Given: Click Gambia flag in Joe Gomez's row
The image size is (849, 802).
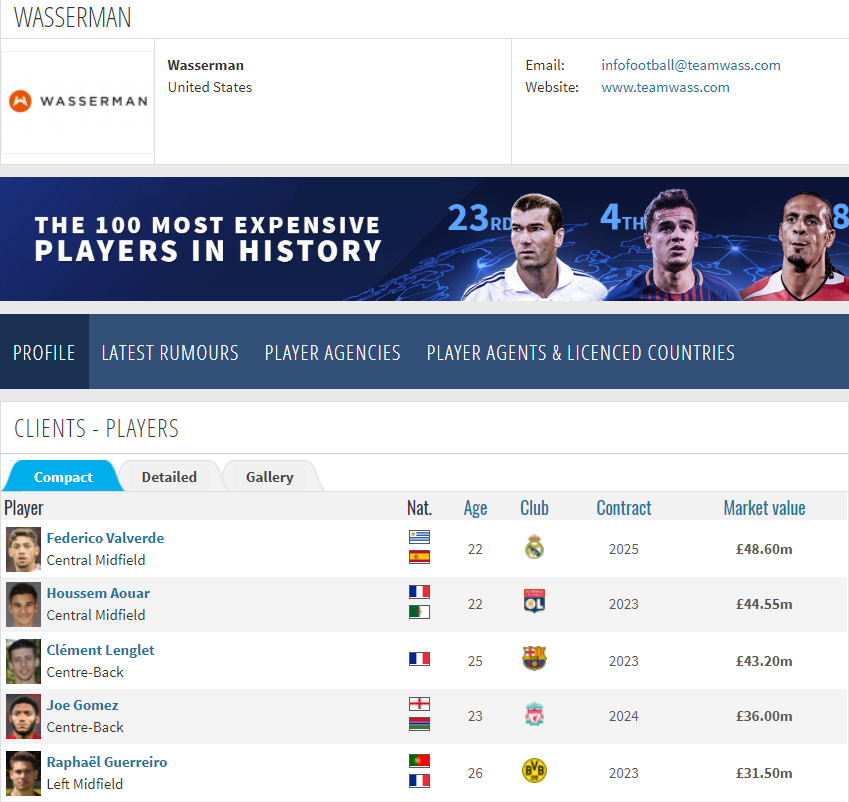Looking at the screenshot, I should pos(419,724).
